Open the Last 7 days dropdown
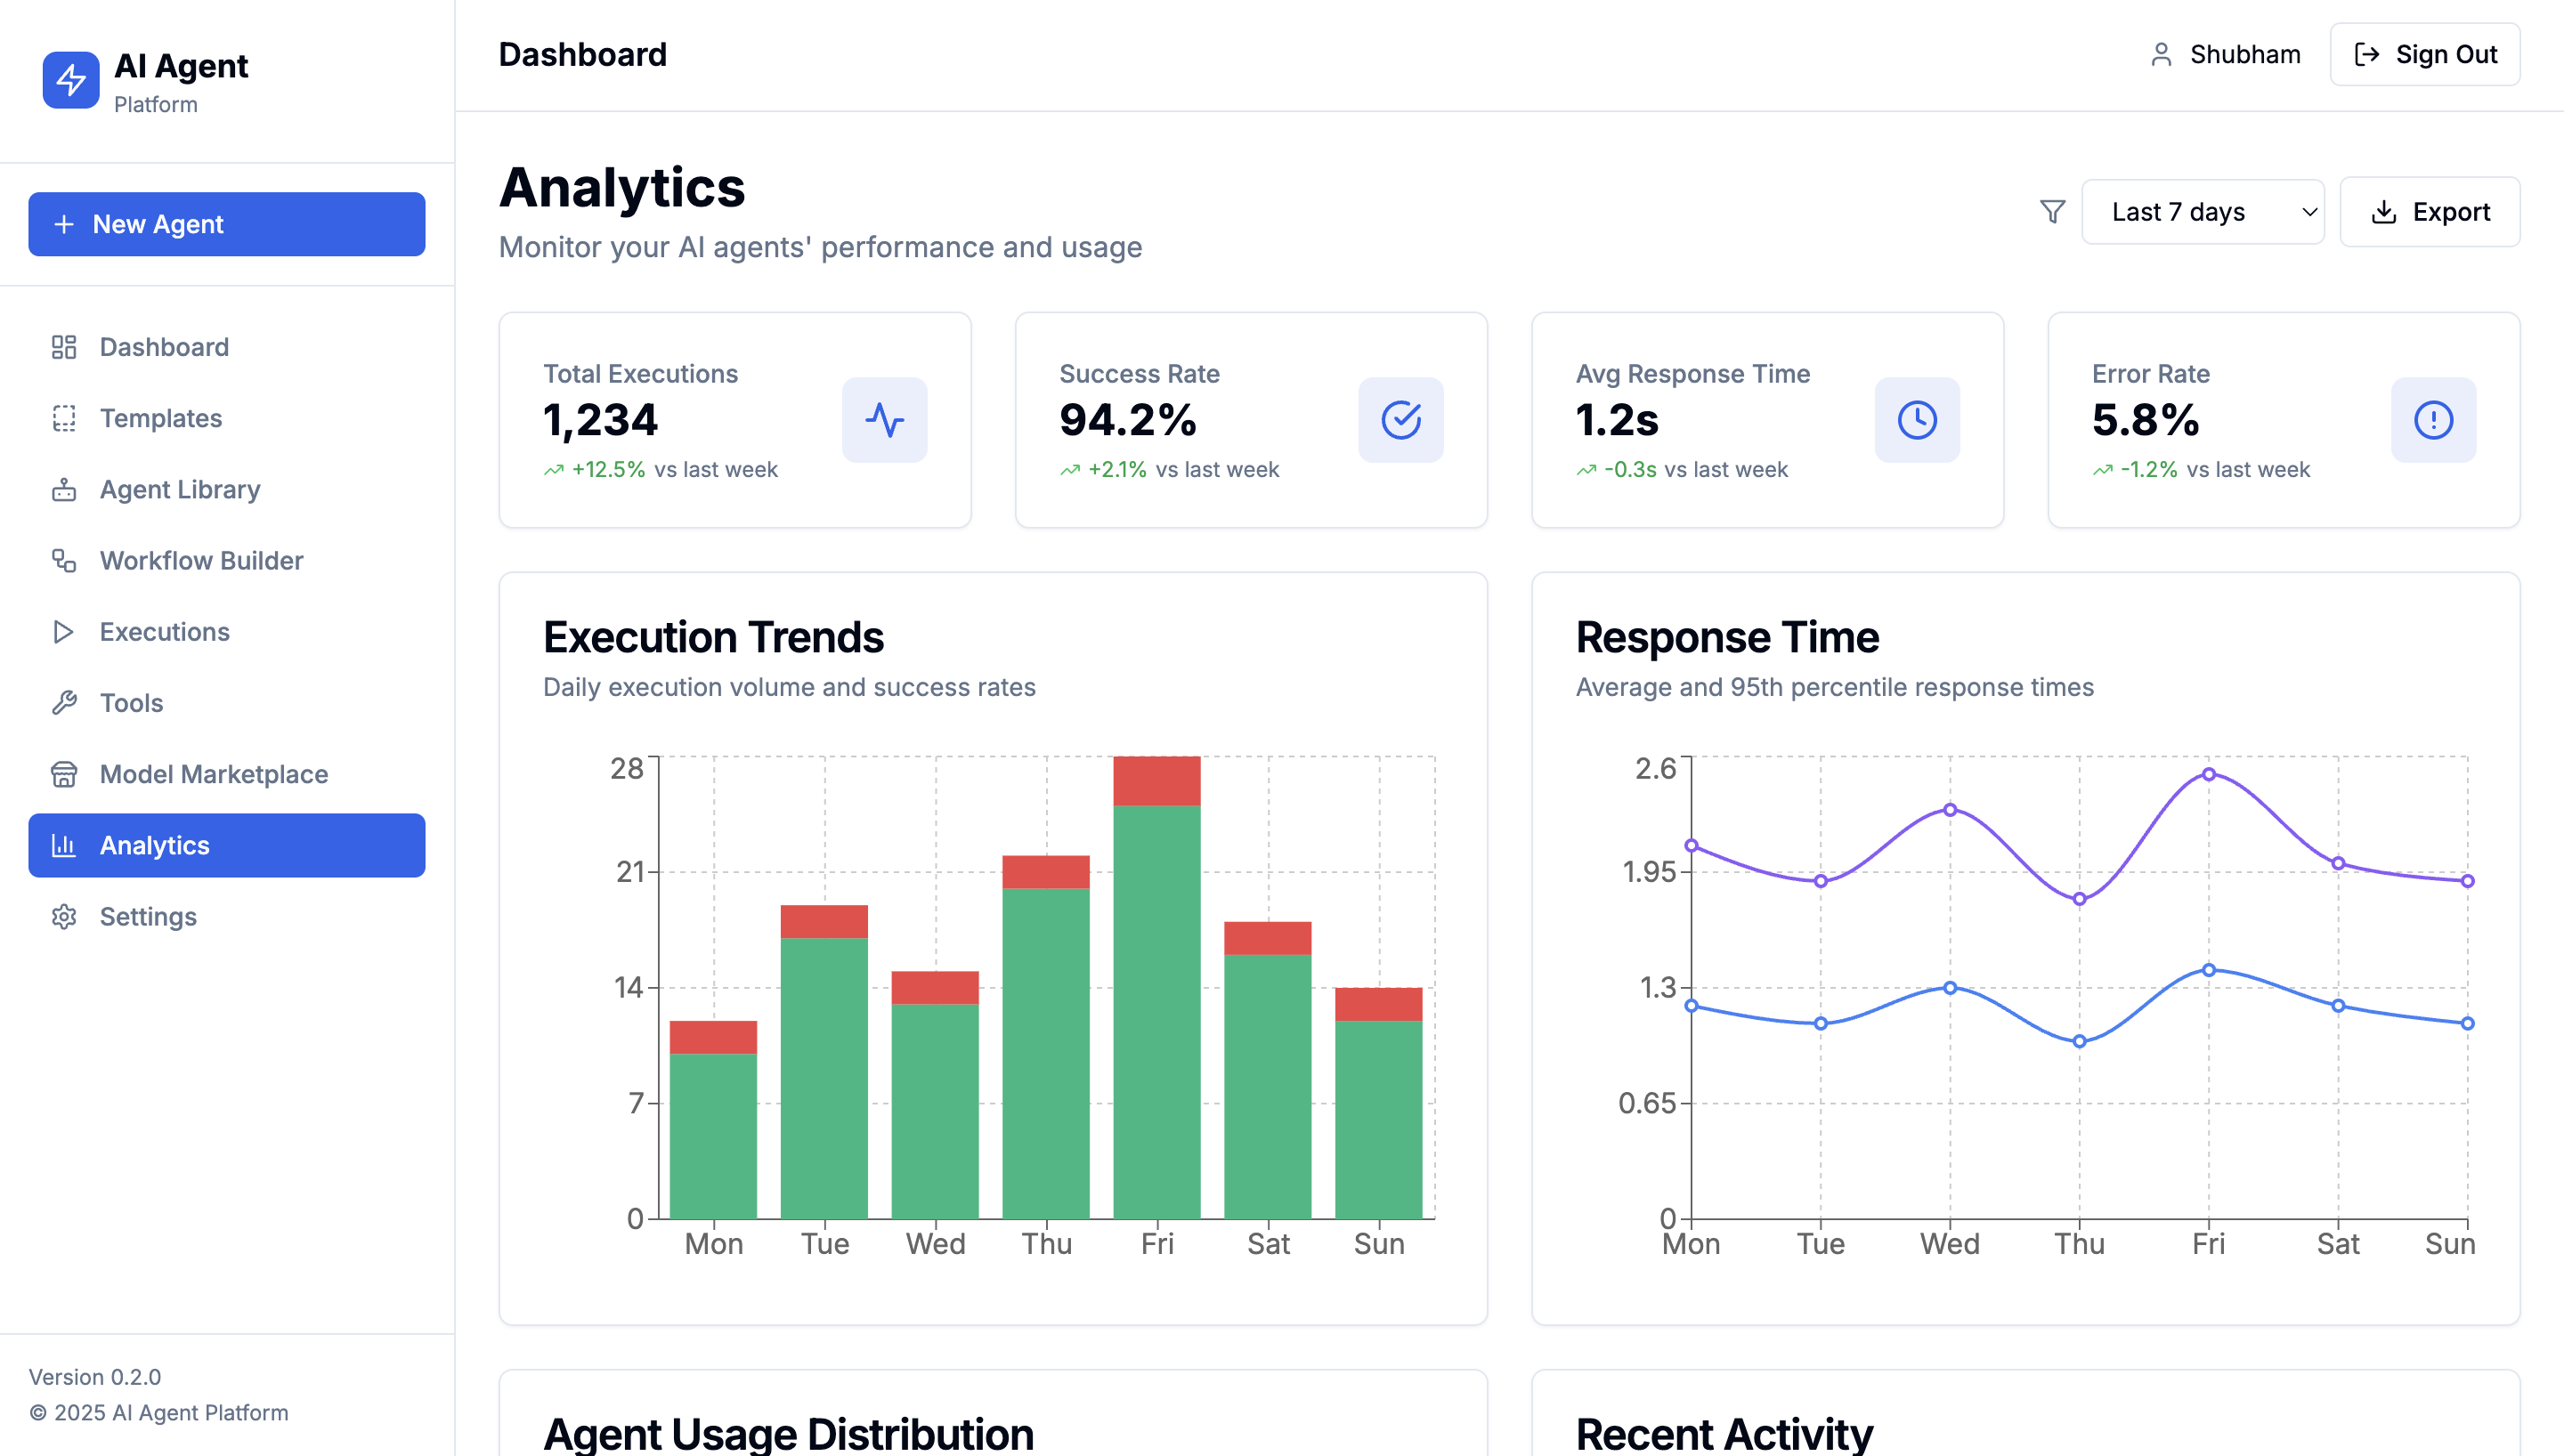2564x1456 pixels. (x=2202, y=212)
